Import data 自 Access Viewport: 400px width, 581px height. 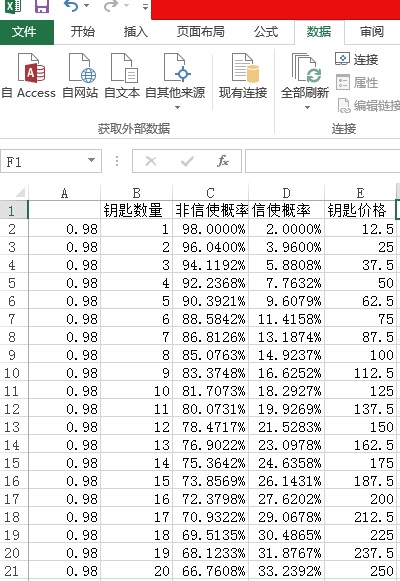click(x=29, y=76)
